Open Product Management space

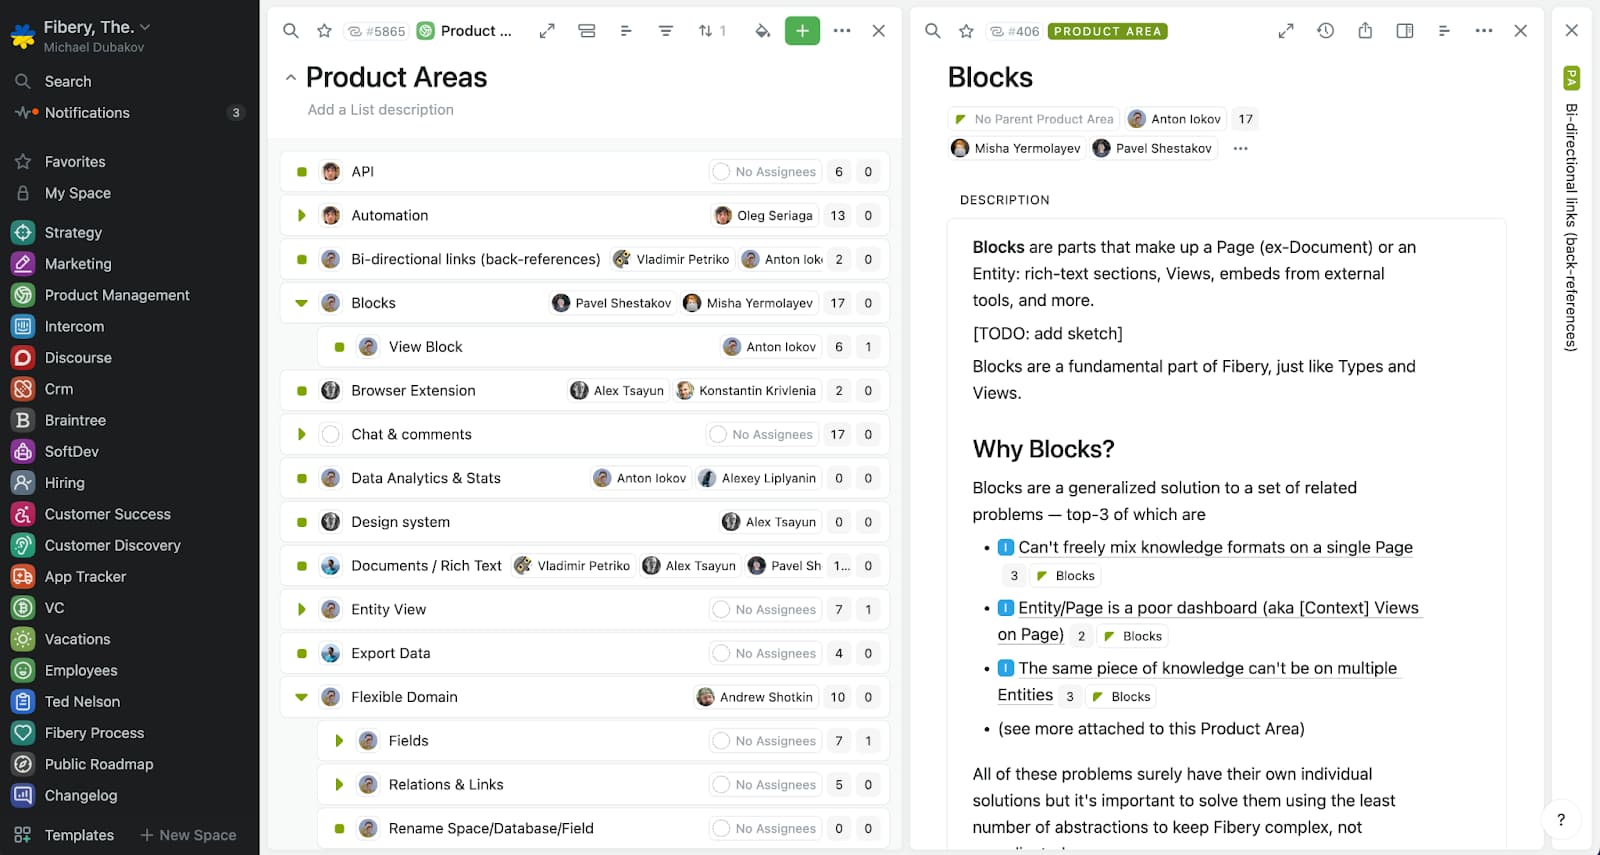(x=117, y=295)
